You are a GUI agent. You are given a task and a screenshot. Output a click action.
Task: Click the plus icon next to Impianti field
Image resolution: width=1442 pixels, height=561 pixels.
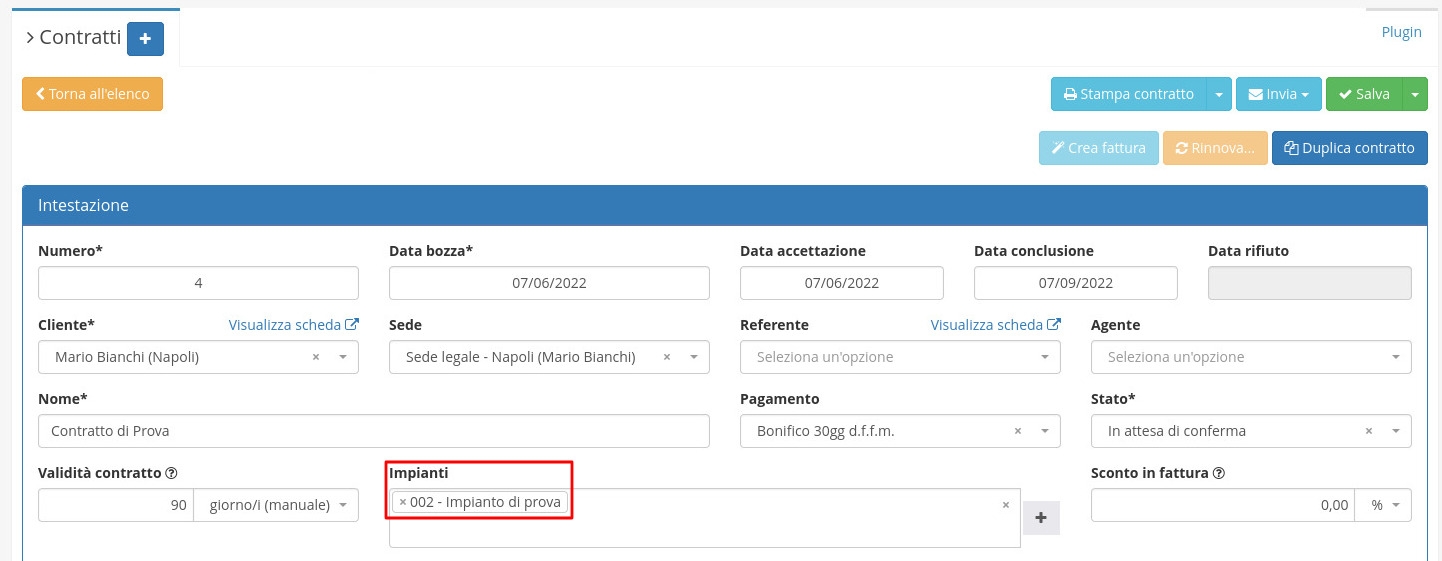[1040, 518]
